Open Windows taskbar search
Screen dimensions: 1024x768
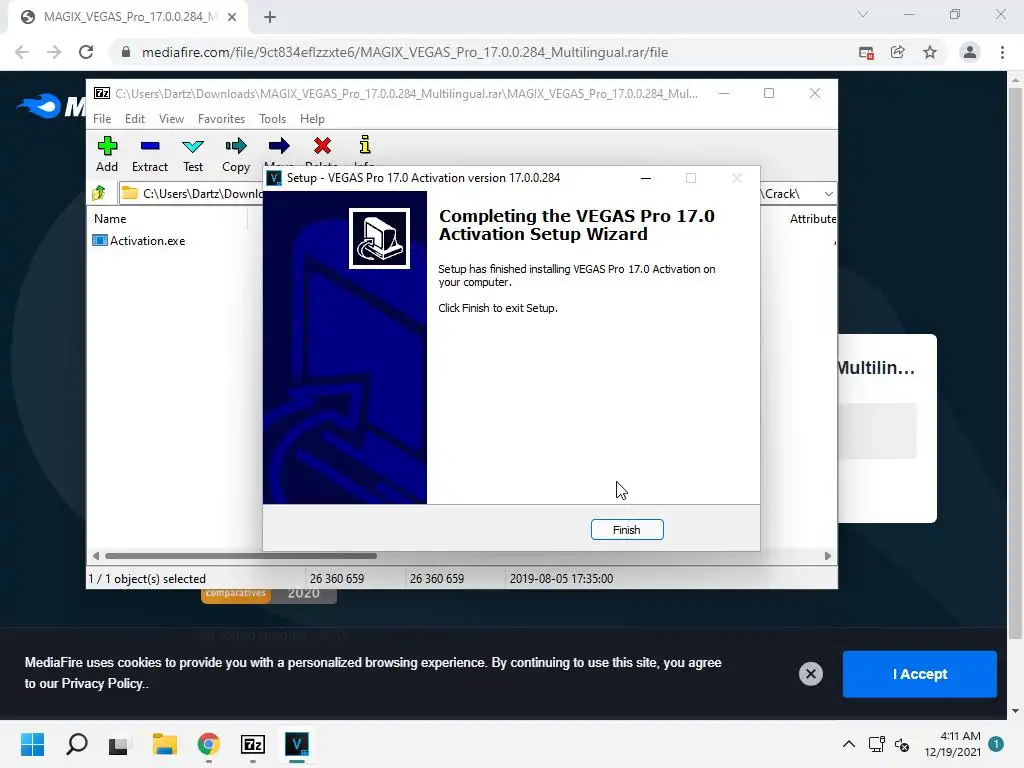click(76, 744)
